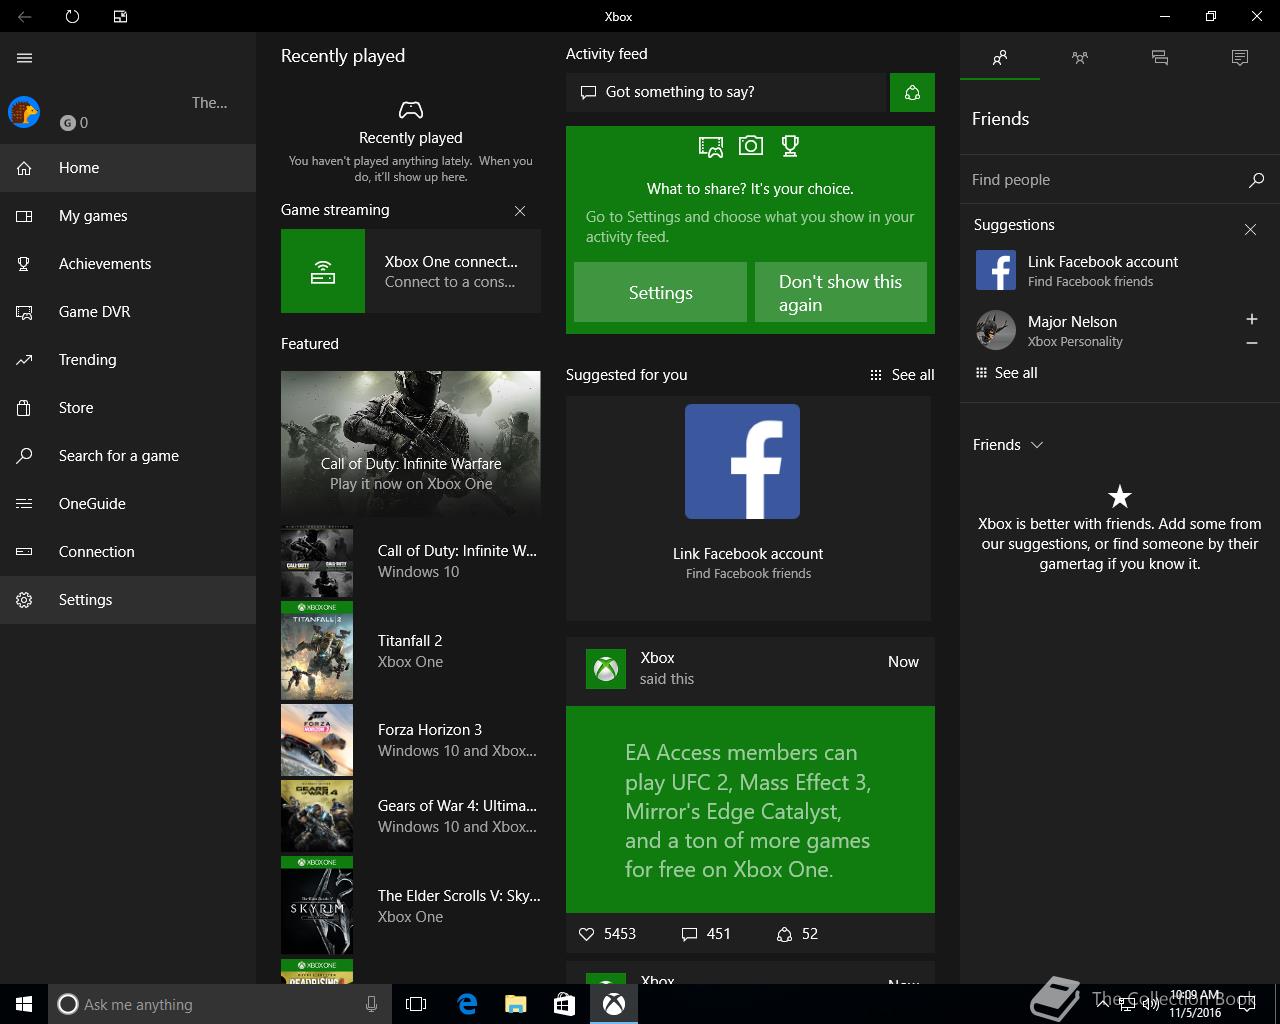The image size is (1280, 1024).
Task: Click the Recently played controller icon
Action: coord(411,109)
